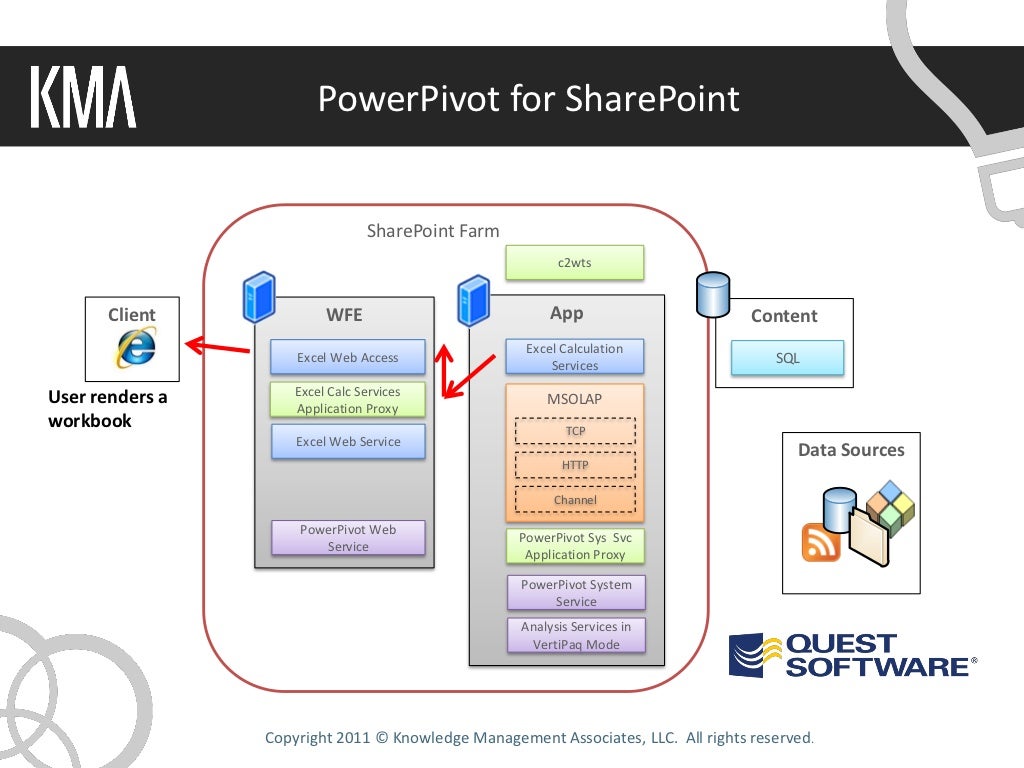This screenshot has height=768, width=1024.
Task: Select the HTTP dashed box
Action: click(x=575, y=465)
